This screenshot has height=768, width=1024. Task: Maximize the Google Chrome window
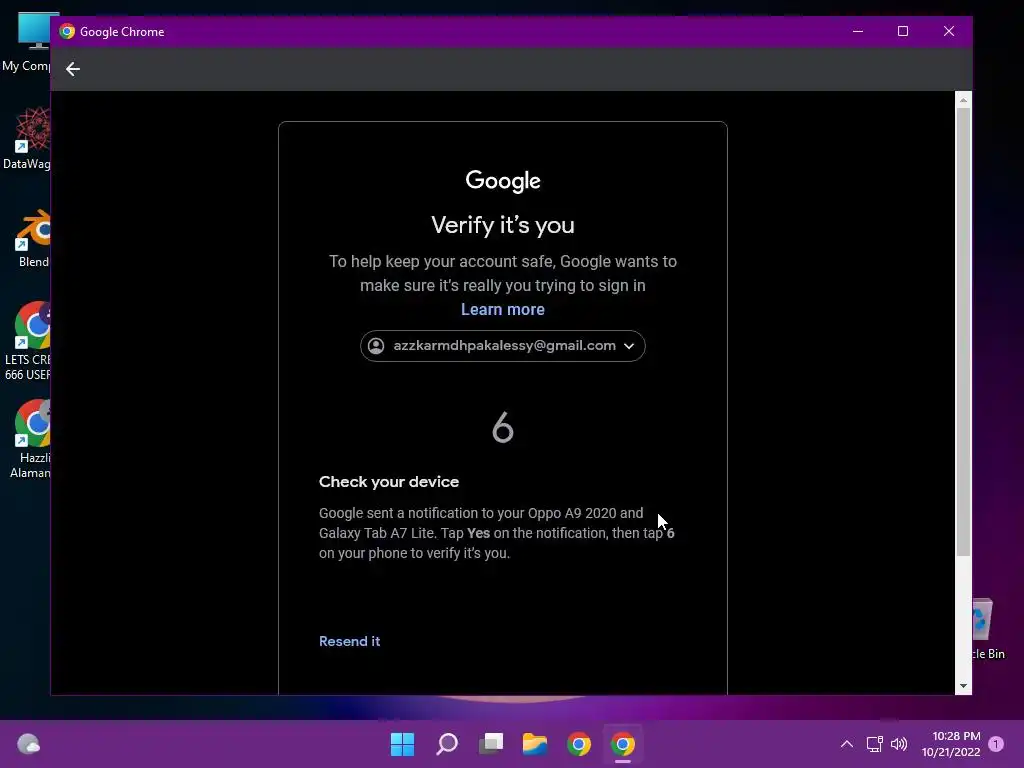(x=903, y=31)
